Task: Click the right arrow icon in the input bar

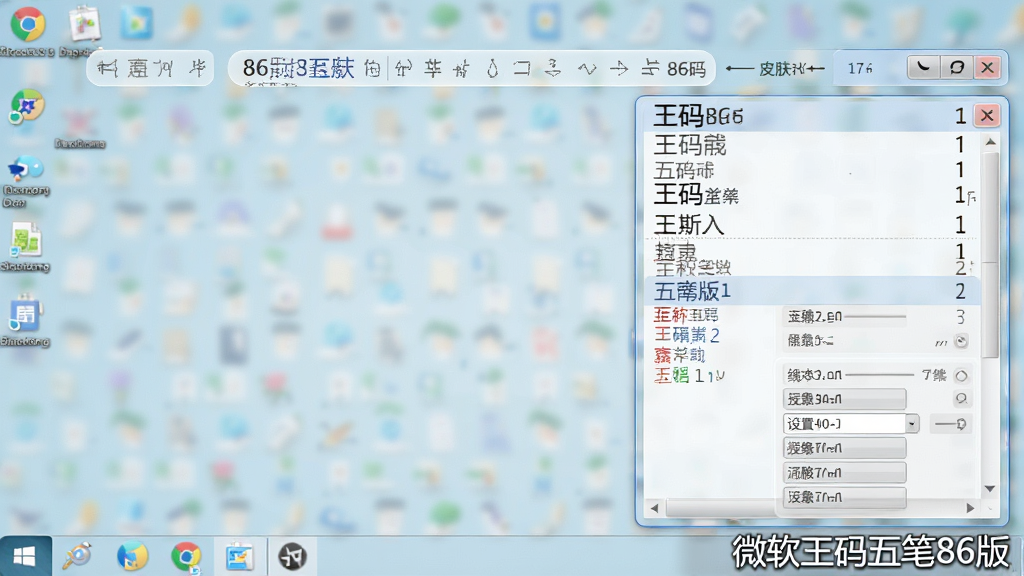Action: [x=618, y=68]
